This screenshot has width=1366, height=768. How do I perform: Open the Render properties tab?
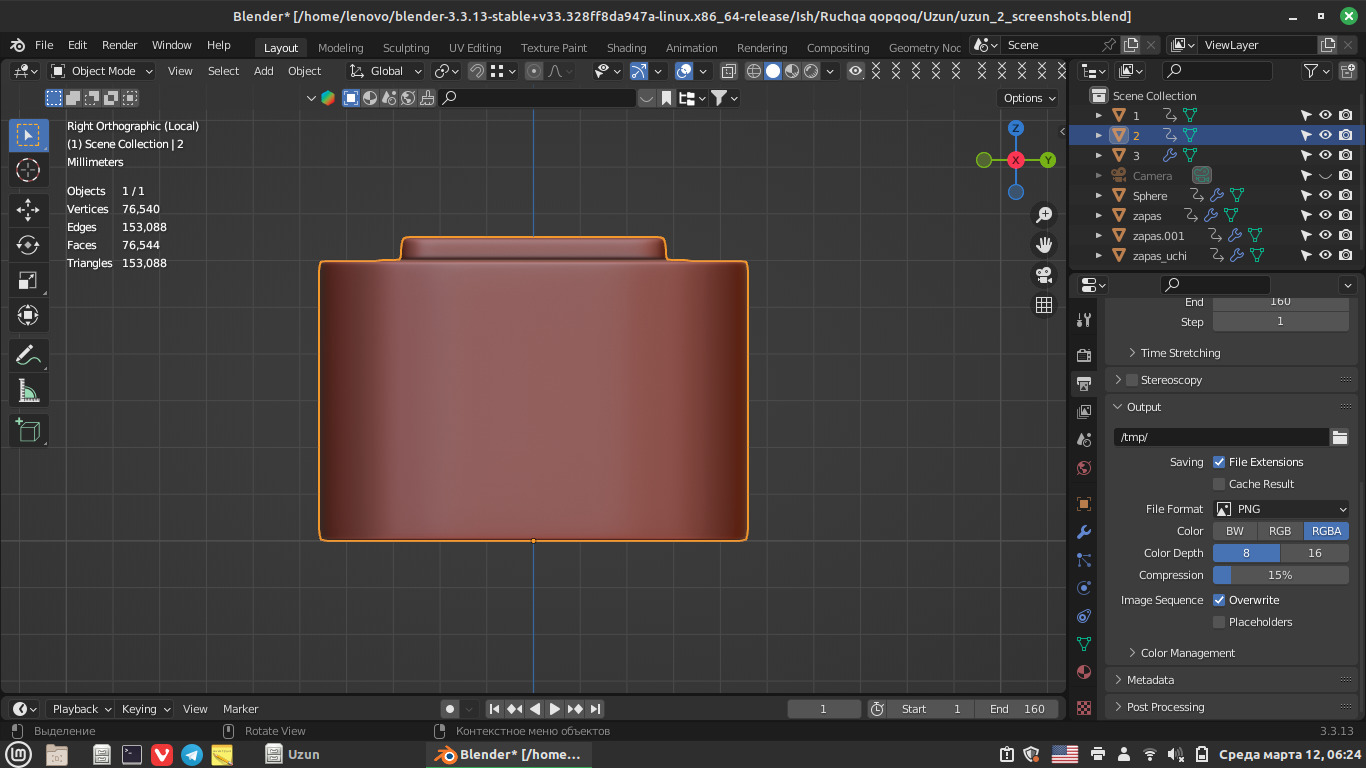pos(1084,355)
